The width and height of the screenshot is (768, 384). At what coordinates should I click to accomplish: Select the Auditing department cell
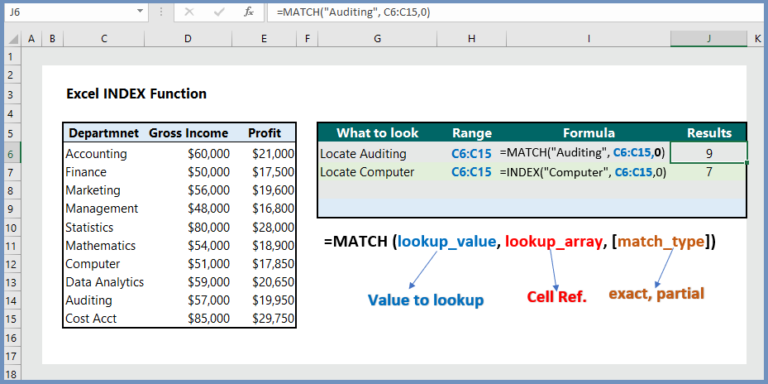[x=104, y=300]
